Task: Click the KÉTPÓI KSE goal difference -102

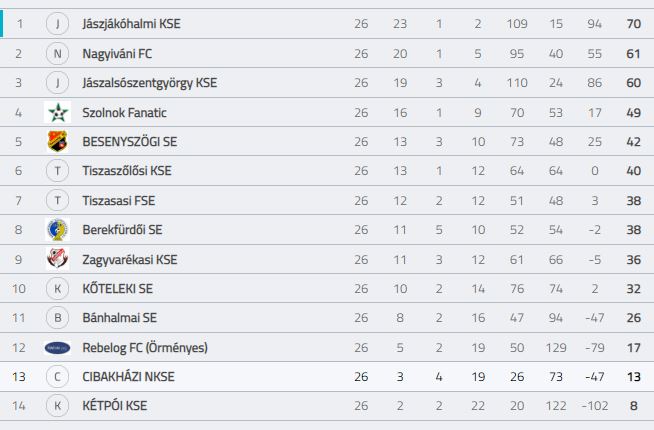Action: (595, 406)
